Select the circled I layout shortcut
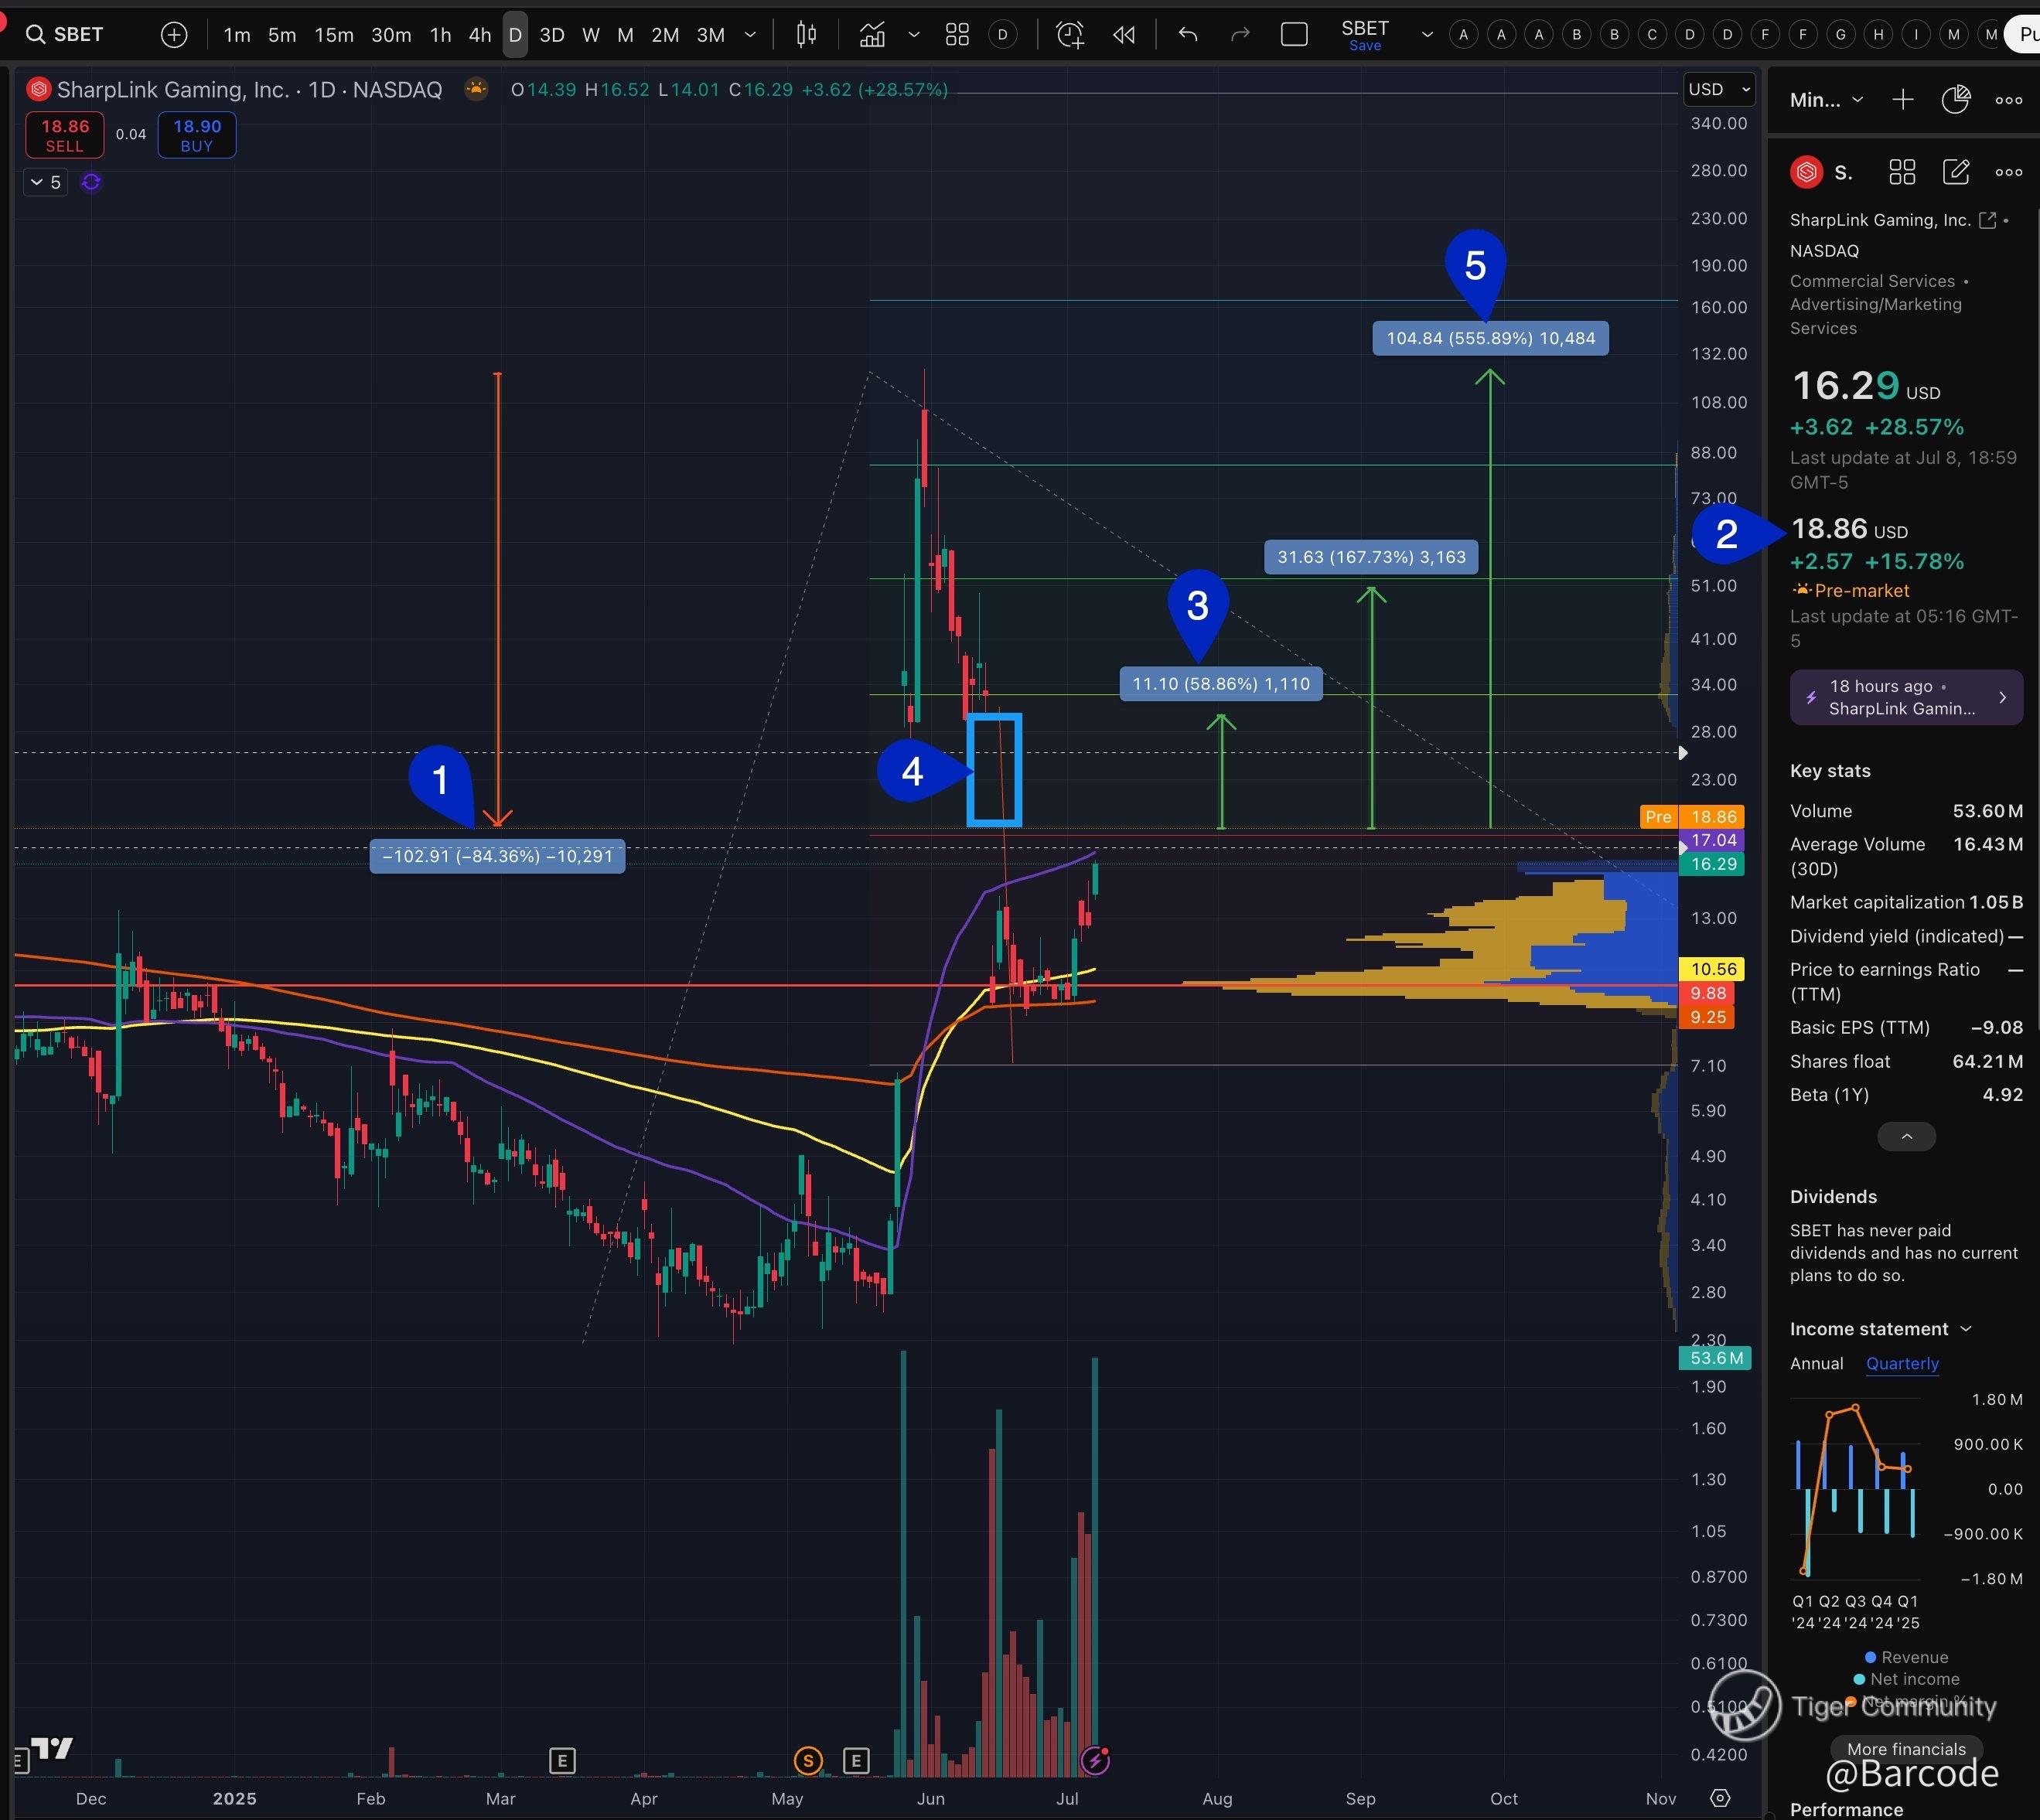This screenshot has height=1820, width=2040. 1916,35
